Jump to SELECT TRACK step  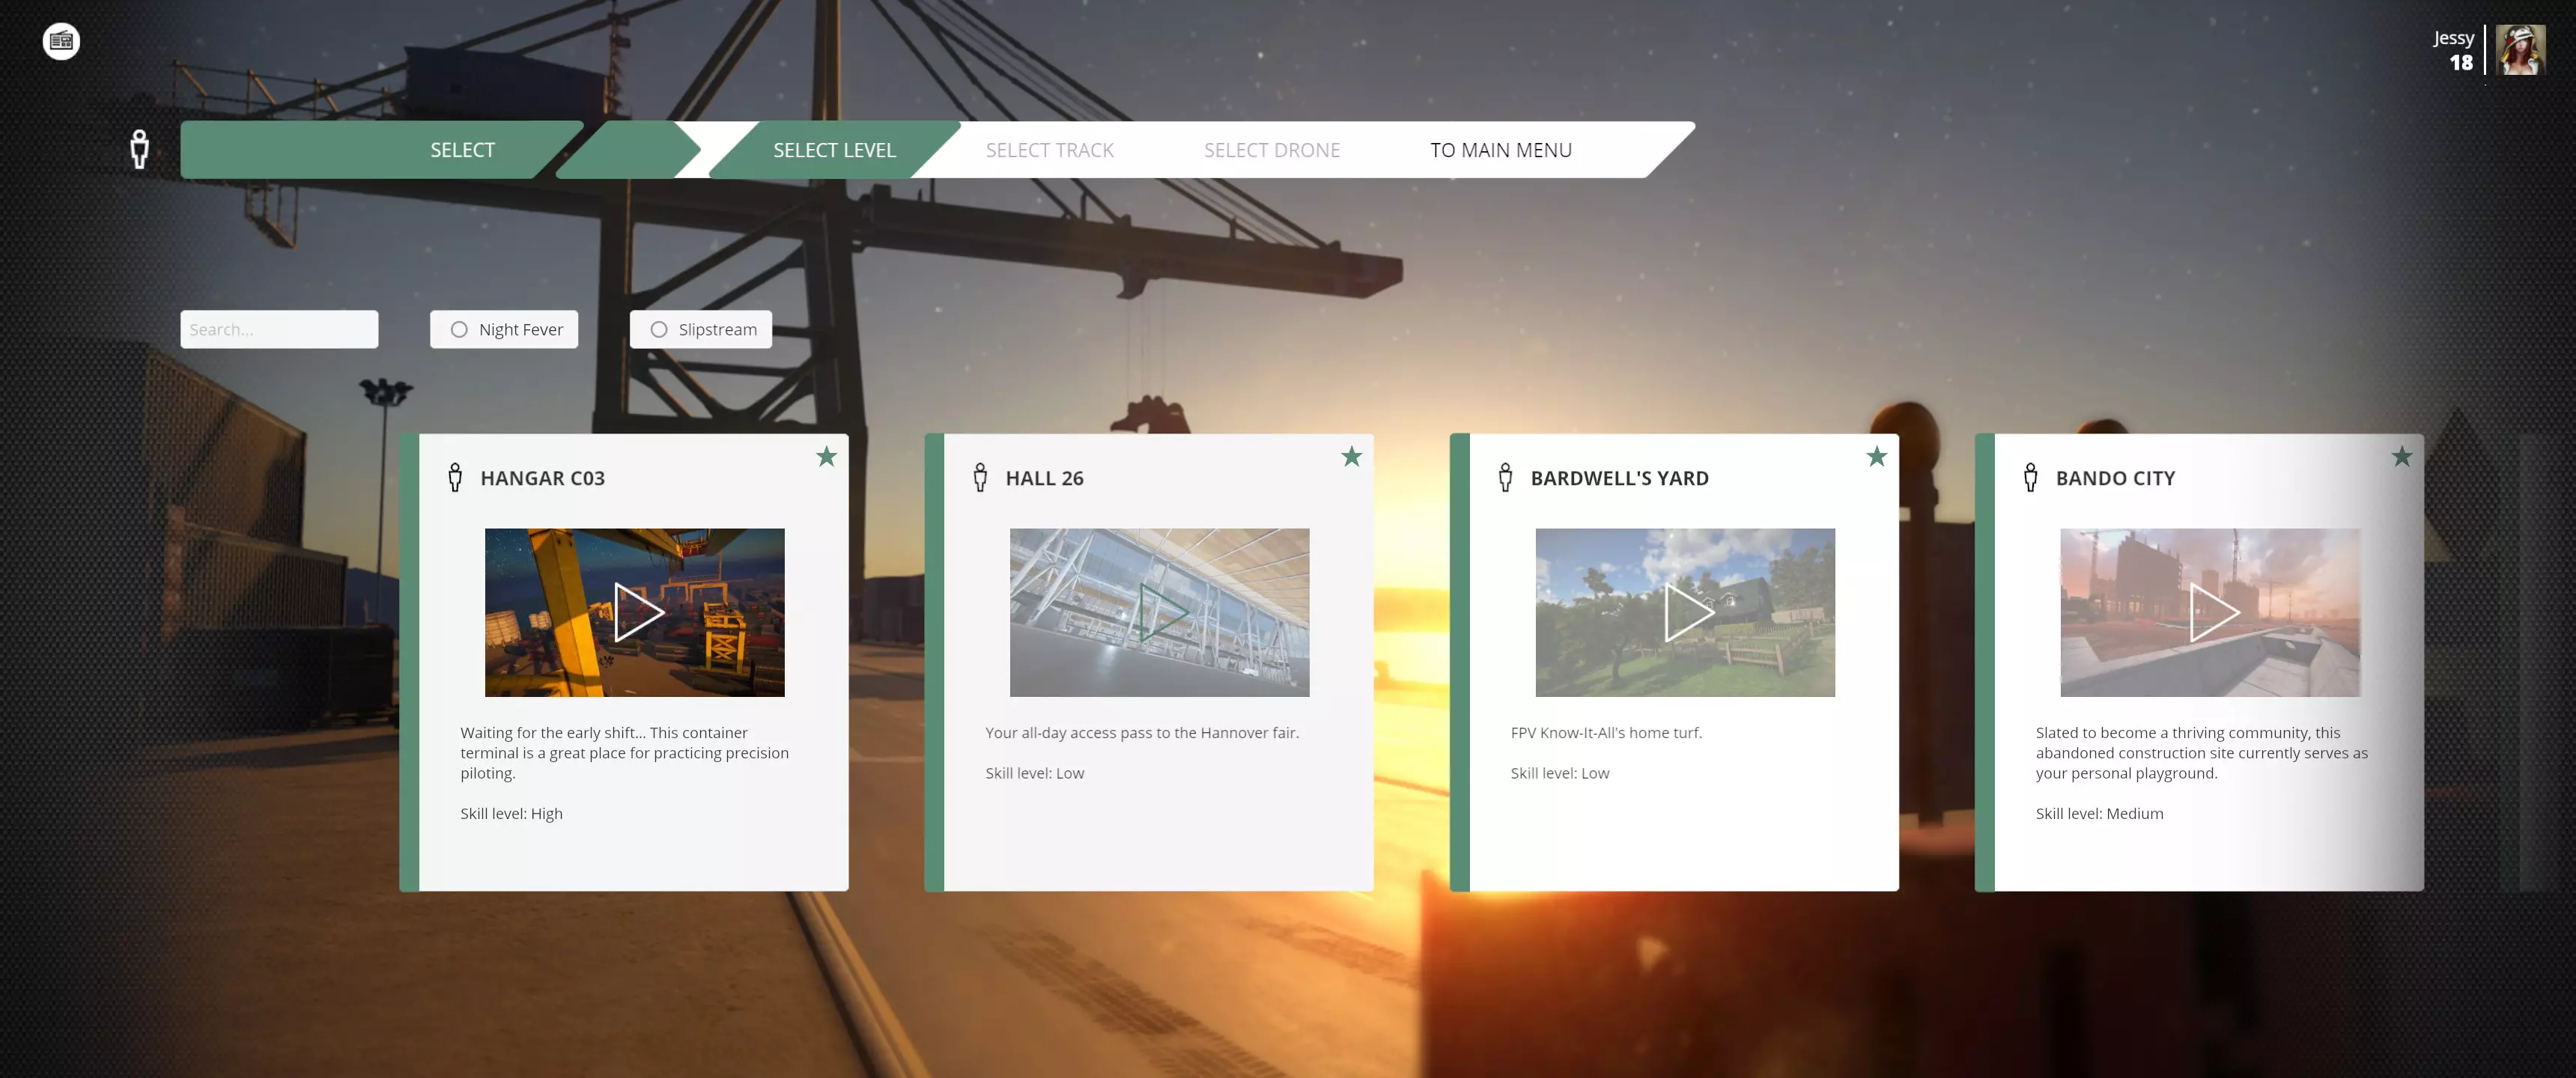1049,150
